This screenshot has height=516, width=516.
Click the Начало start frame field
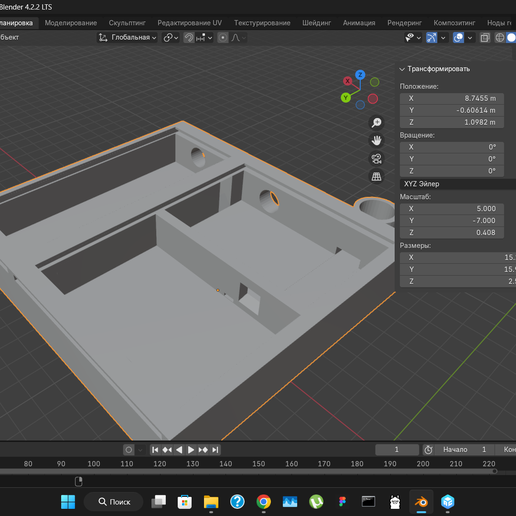(x=464, y=450)
